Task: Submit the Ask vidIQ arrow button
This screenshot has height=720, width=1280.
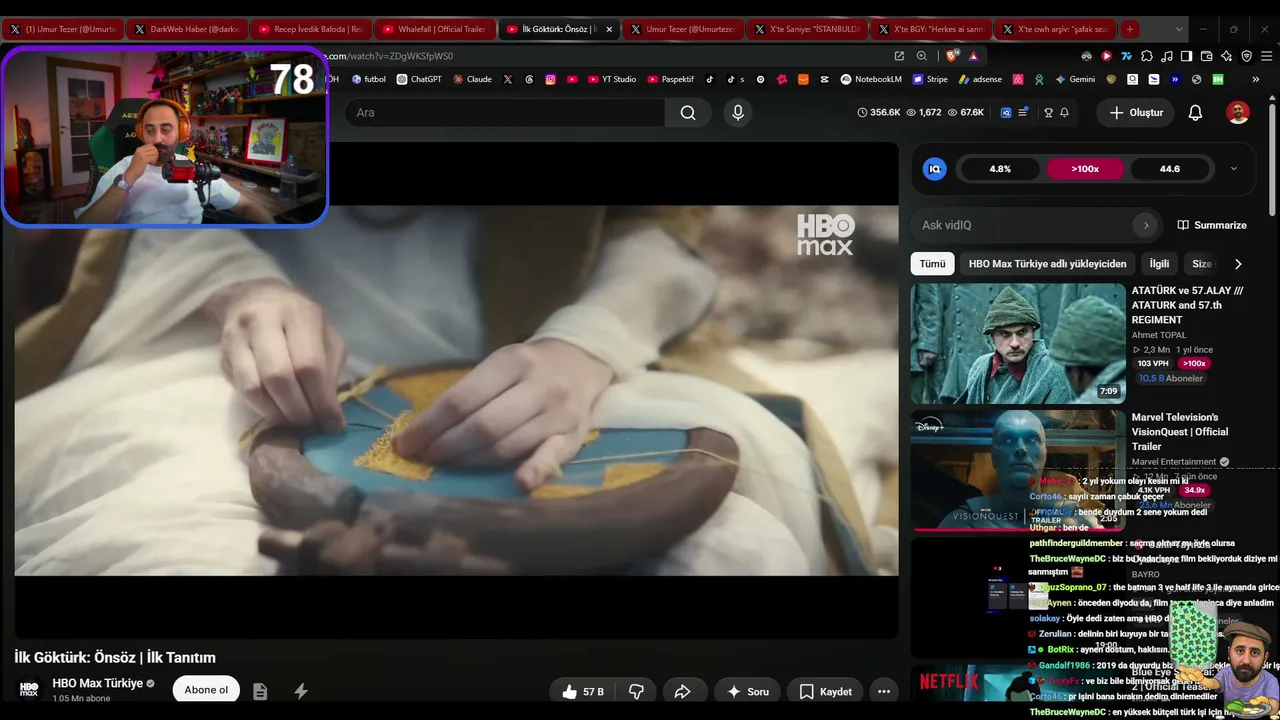Action: click(x=1146, y=225)
